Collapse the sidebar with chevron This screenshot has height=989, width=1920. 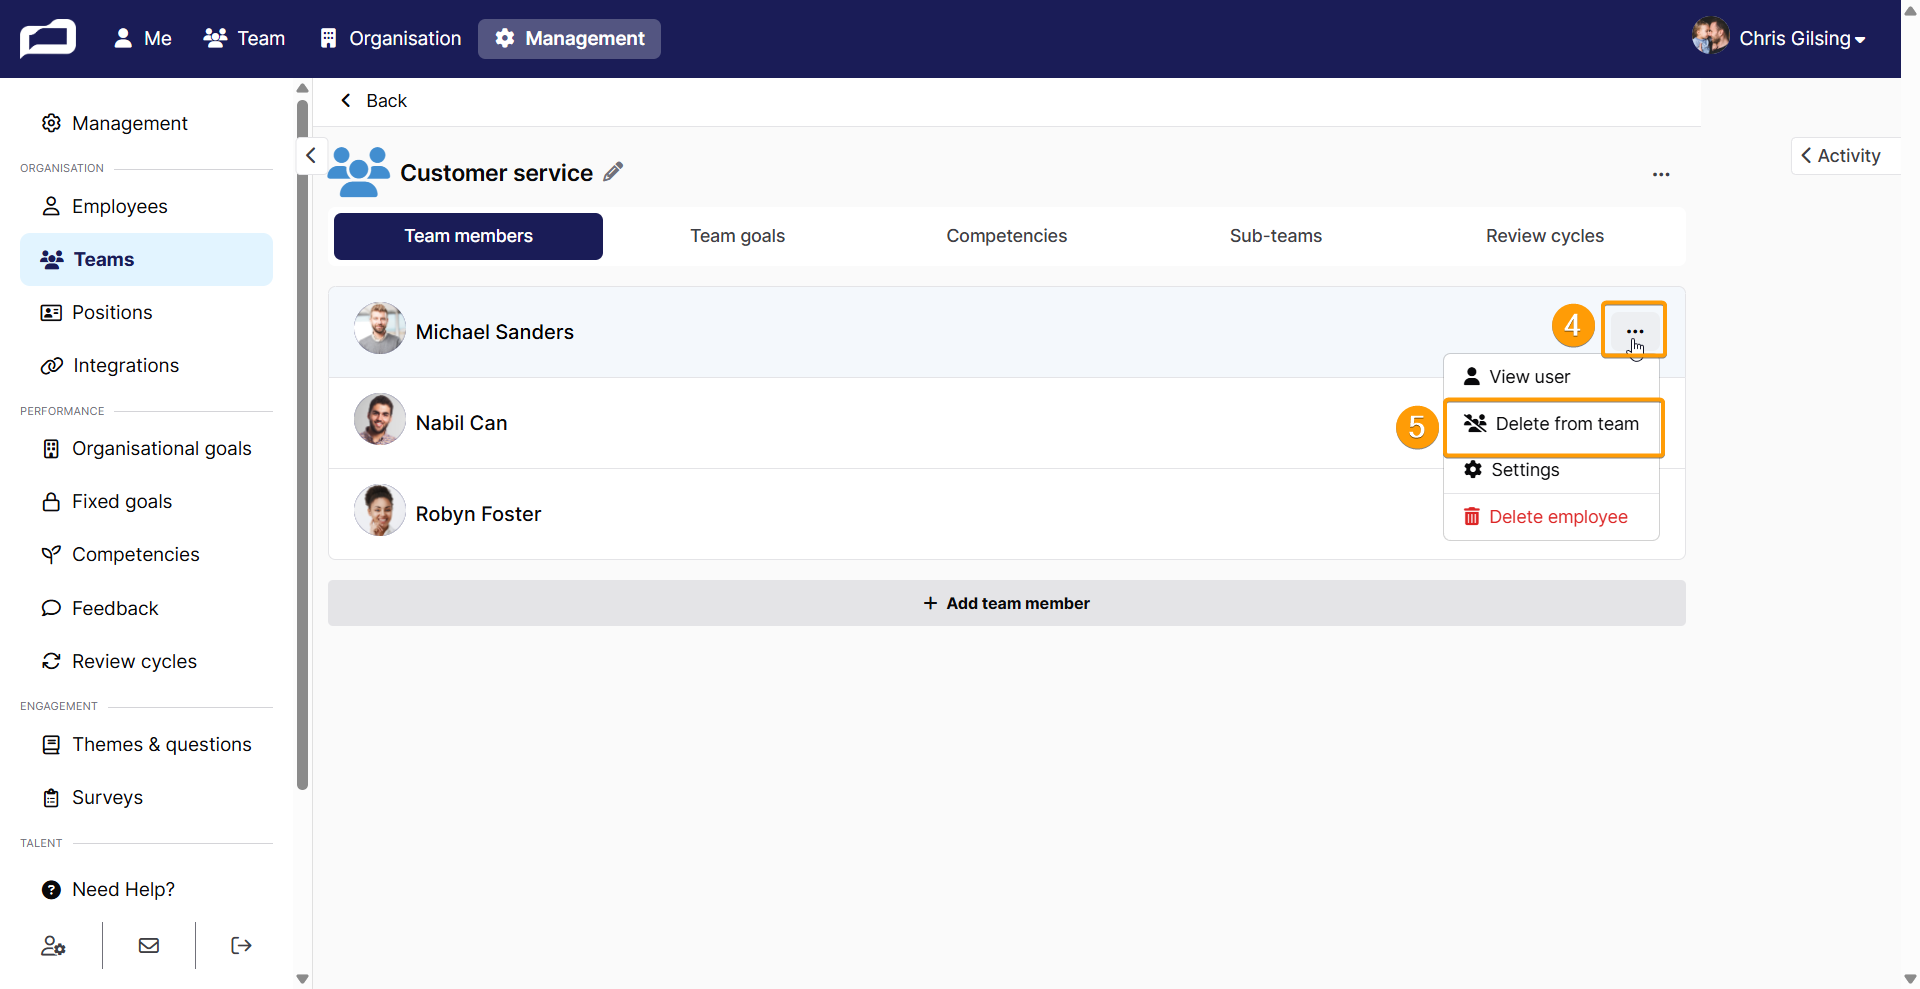pos(311,155)
